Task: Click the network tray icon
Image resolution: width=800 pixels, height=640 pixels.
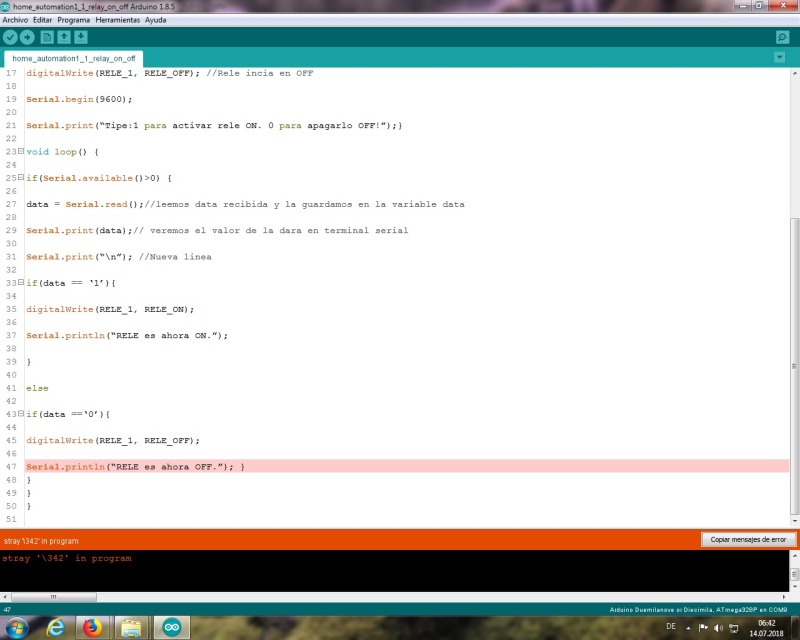Action: click(734, 628)
